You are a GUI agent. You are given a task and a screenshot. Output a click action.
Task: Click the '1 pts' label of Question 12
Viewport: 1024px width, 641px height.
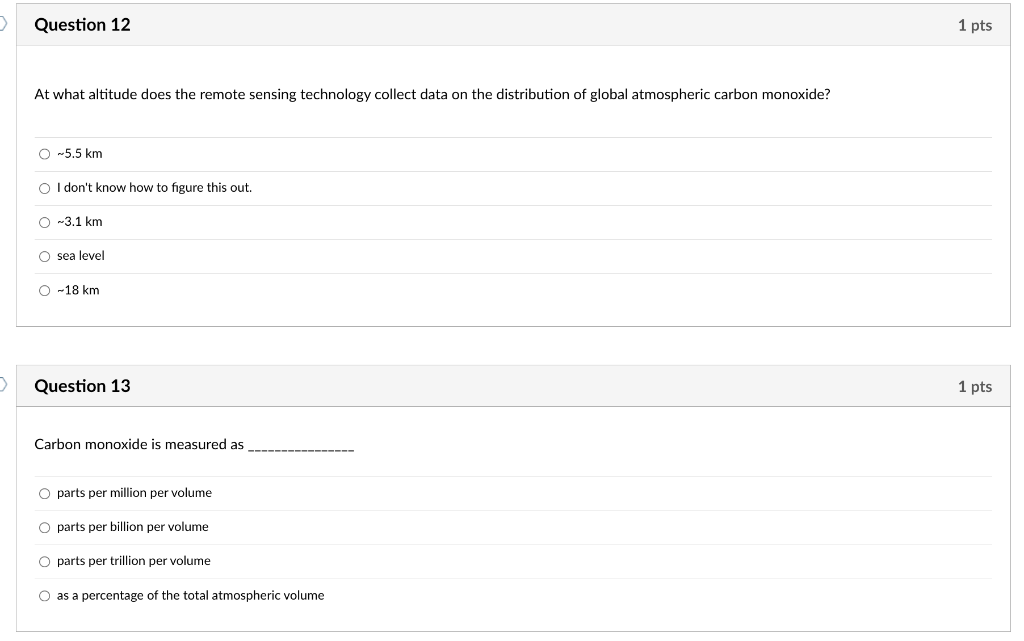pos(974,26)
